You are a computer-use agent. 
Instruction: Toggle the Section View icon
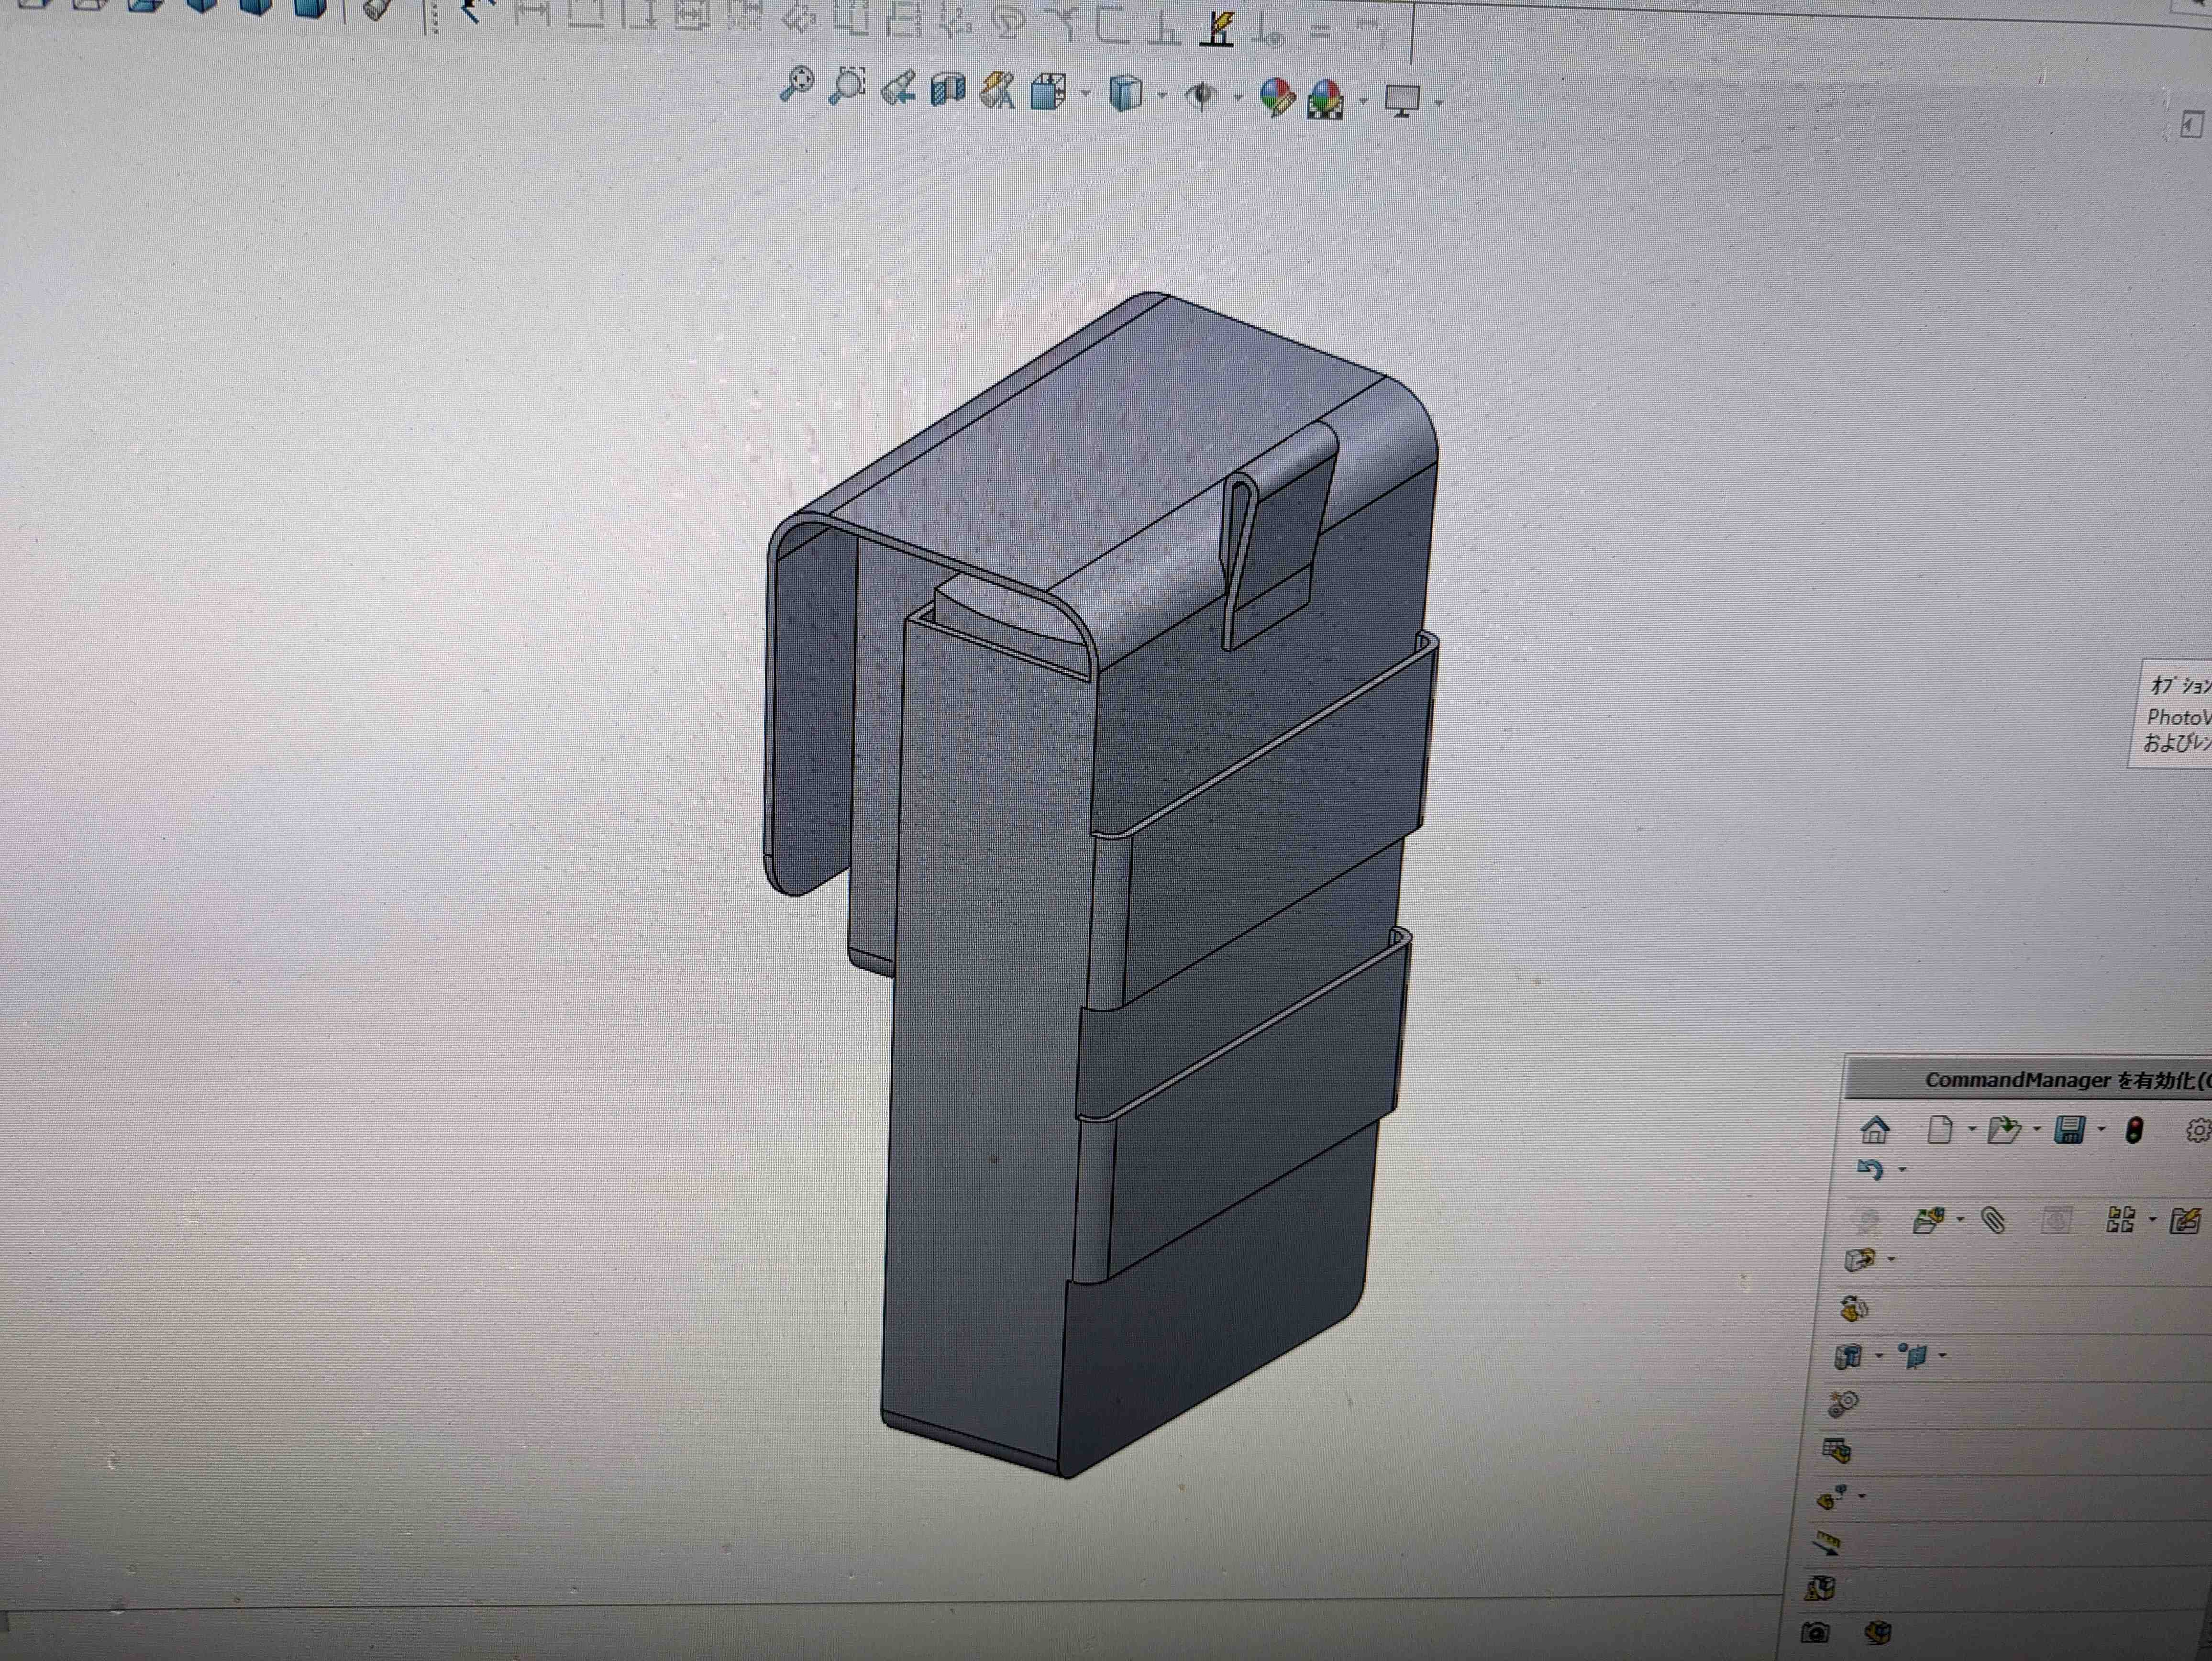point(947,90)
